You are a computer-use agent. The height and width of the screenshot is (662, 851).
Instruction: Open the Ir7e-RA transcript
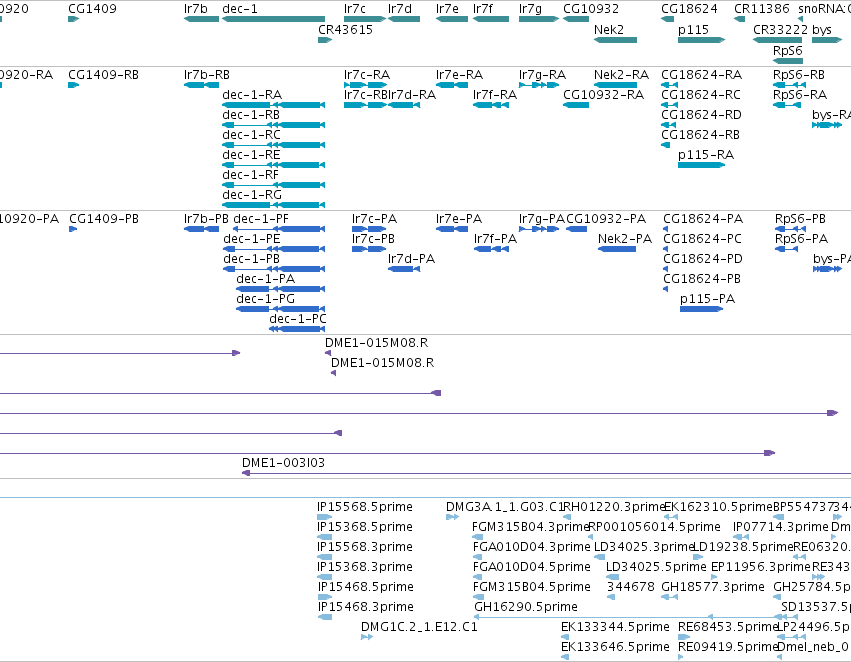[452, 85]
